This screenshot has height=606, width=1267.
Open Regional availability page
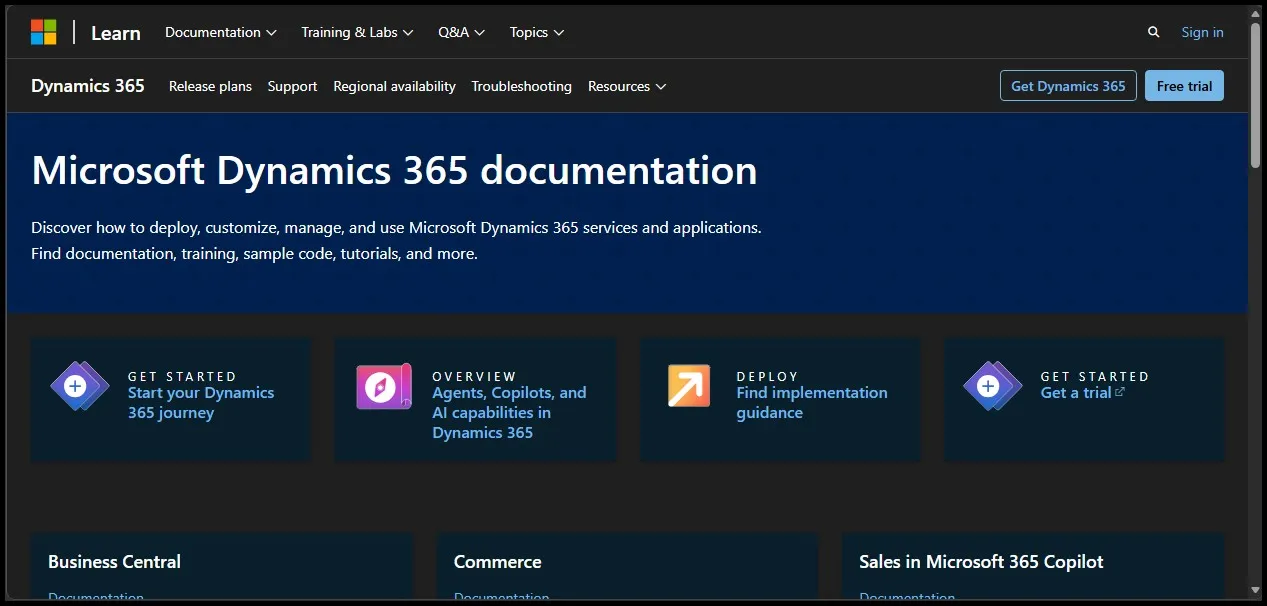394,86
